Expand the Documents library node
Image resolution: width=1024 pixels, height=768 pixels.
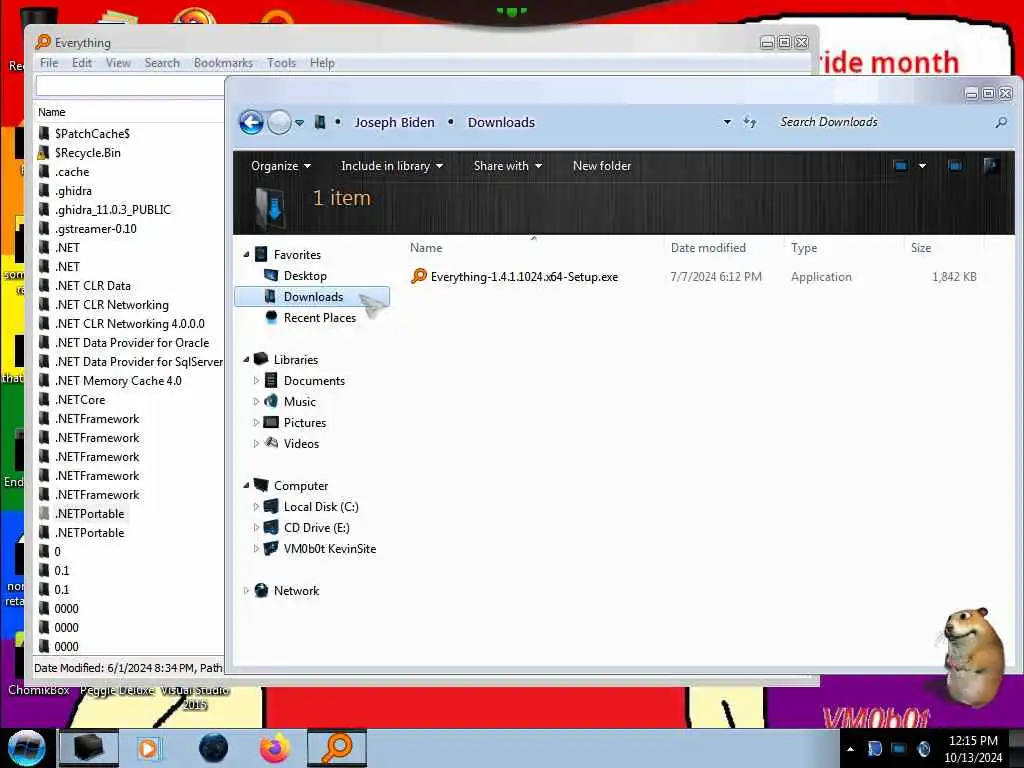coord(256,381)
